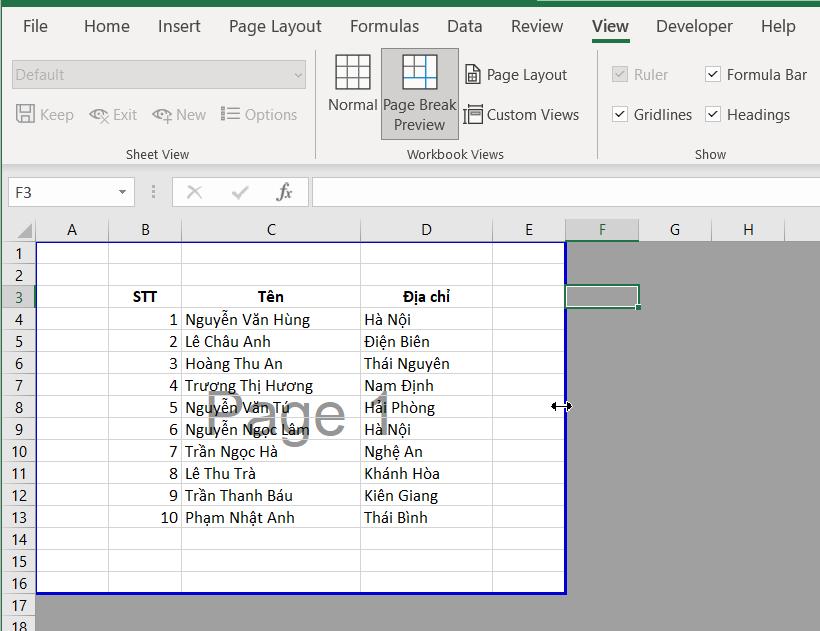Viewport: 820px width, 631px height.
Task: Open sheet view Options
Action: coord(259,114)
